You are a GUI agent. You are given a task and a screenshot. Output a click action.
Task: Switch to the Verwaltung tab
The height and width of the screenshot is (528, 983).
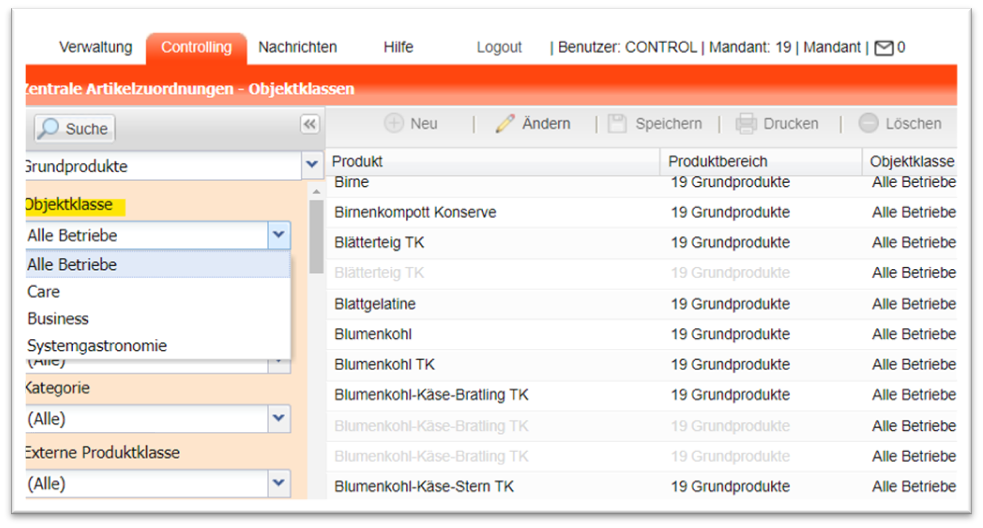(96, 47)
